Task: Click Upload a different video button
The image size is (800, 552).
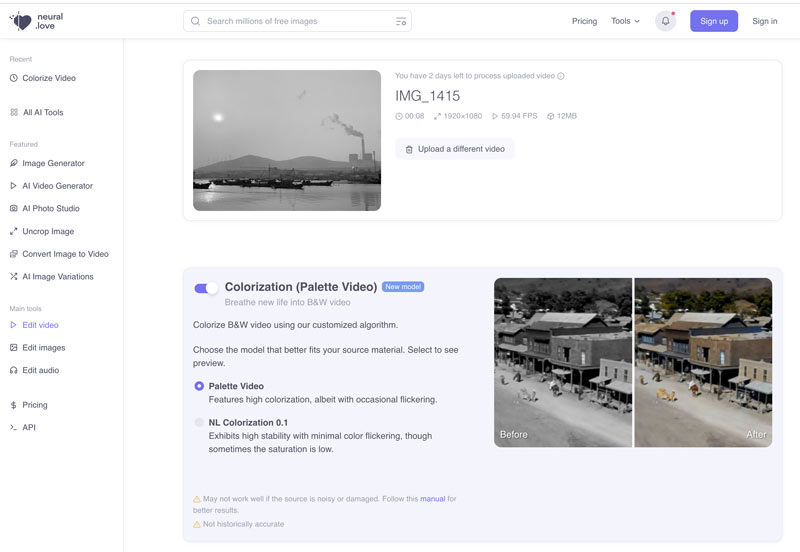Action: [455, 149]
